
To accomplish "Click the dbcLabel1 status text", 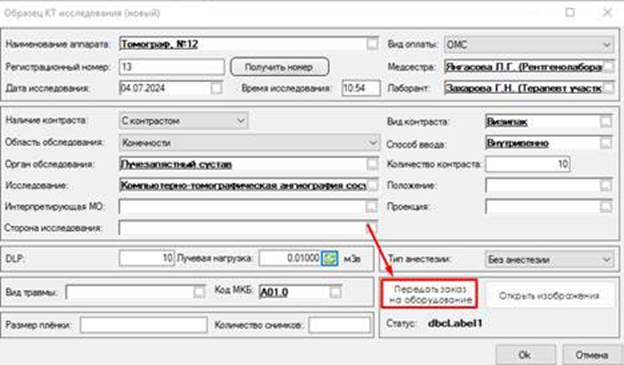I will pyautogui.click(x=455, y=323).
